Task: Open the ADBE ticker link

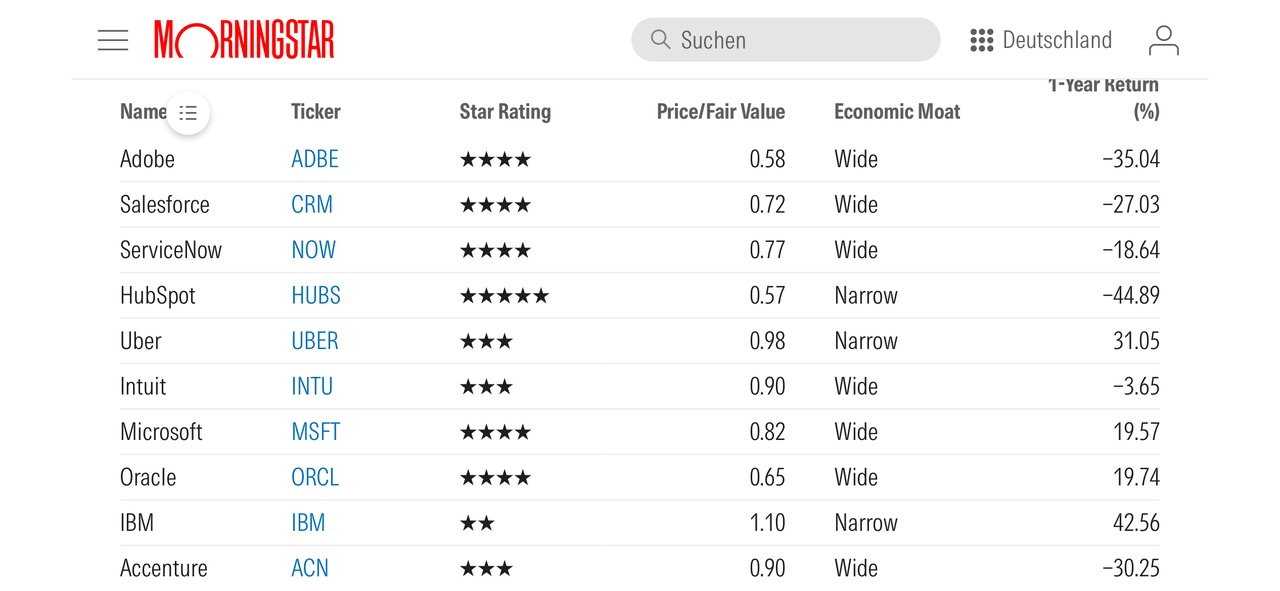Action: [x=315, y=159]
